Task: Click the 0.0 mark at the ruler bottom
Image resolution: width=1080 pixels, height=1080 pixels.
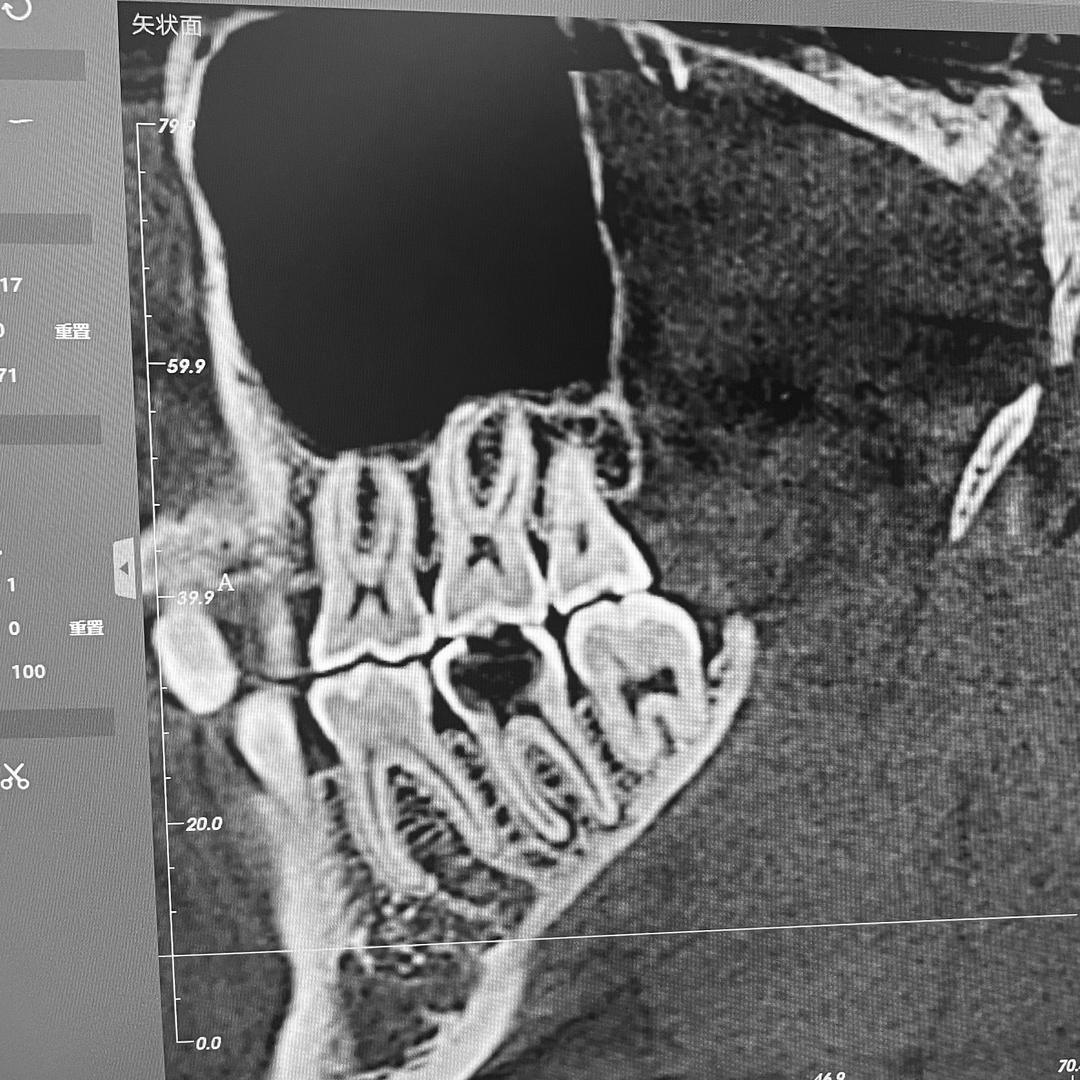Action: tap(207, 1043)
